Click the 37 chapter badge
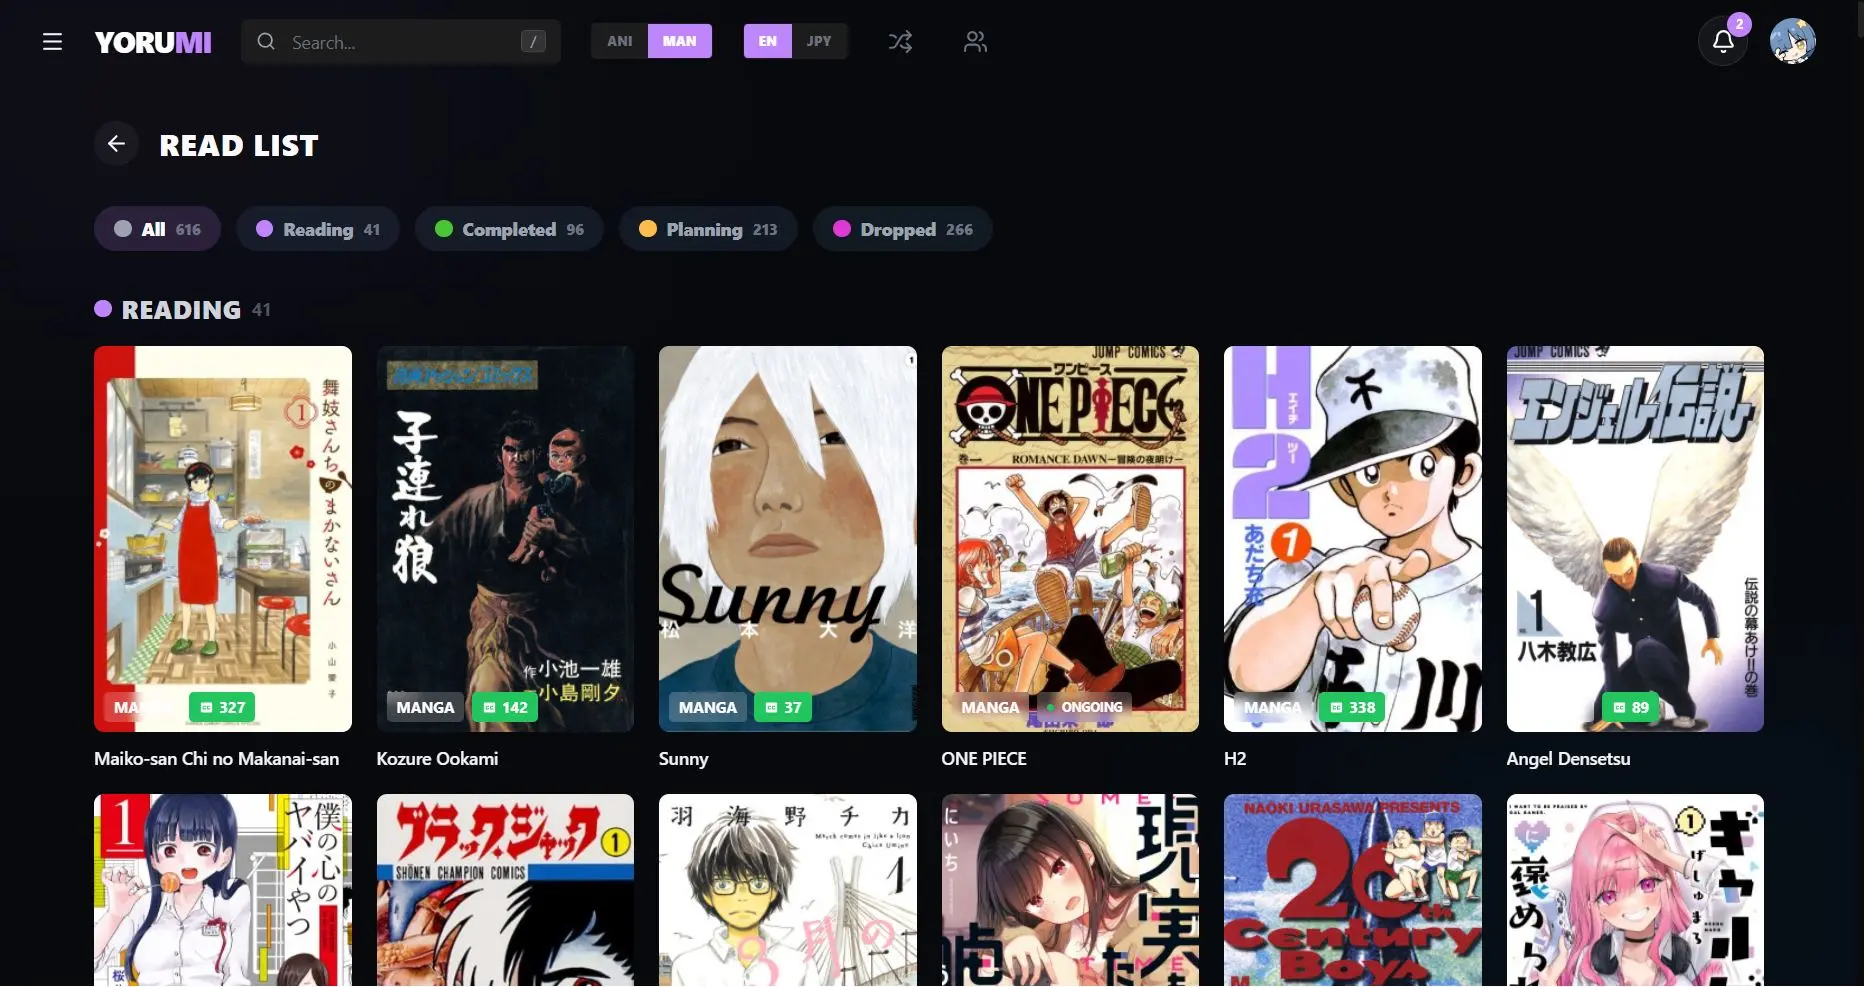The height and width of the screenshot is (987, 1864). pyautogui.click(x=783, y=707)
